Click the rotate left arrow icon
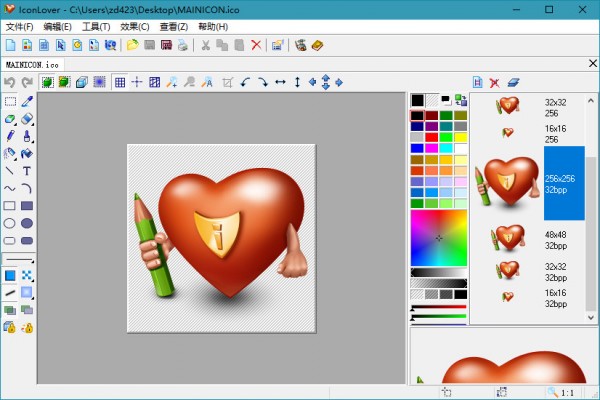Image resolution: width=600 pixels, height=400 pixels. point(246,82)
